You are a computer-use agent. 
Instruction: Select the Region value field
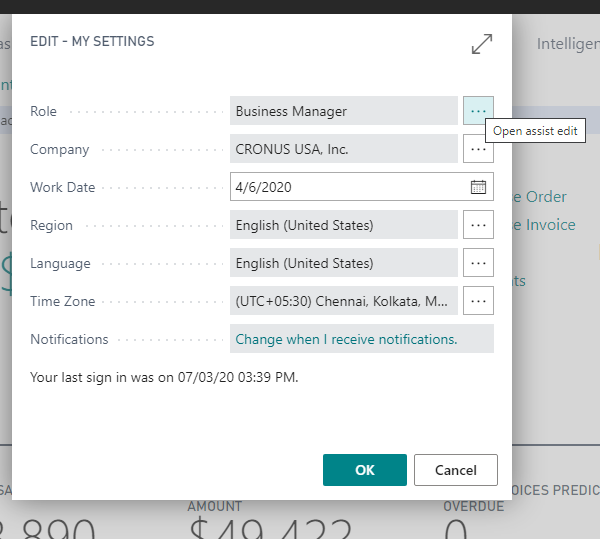343,225
